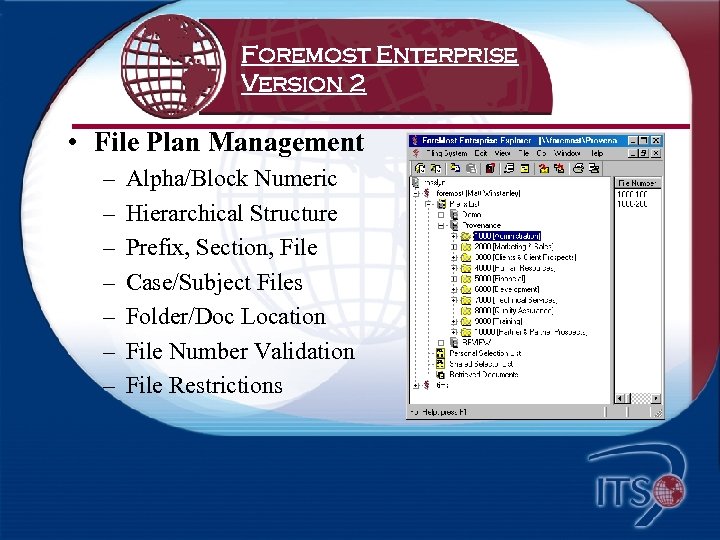Click the copy folders toolbar icon
The image size is (720, 540).
click(x=455, y=169)
